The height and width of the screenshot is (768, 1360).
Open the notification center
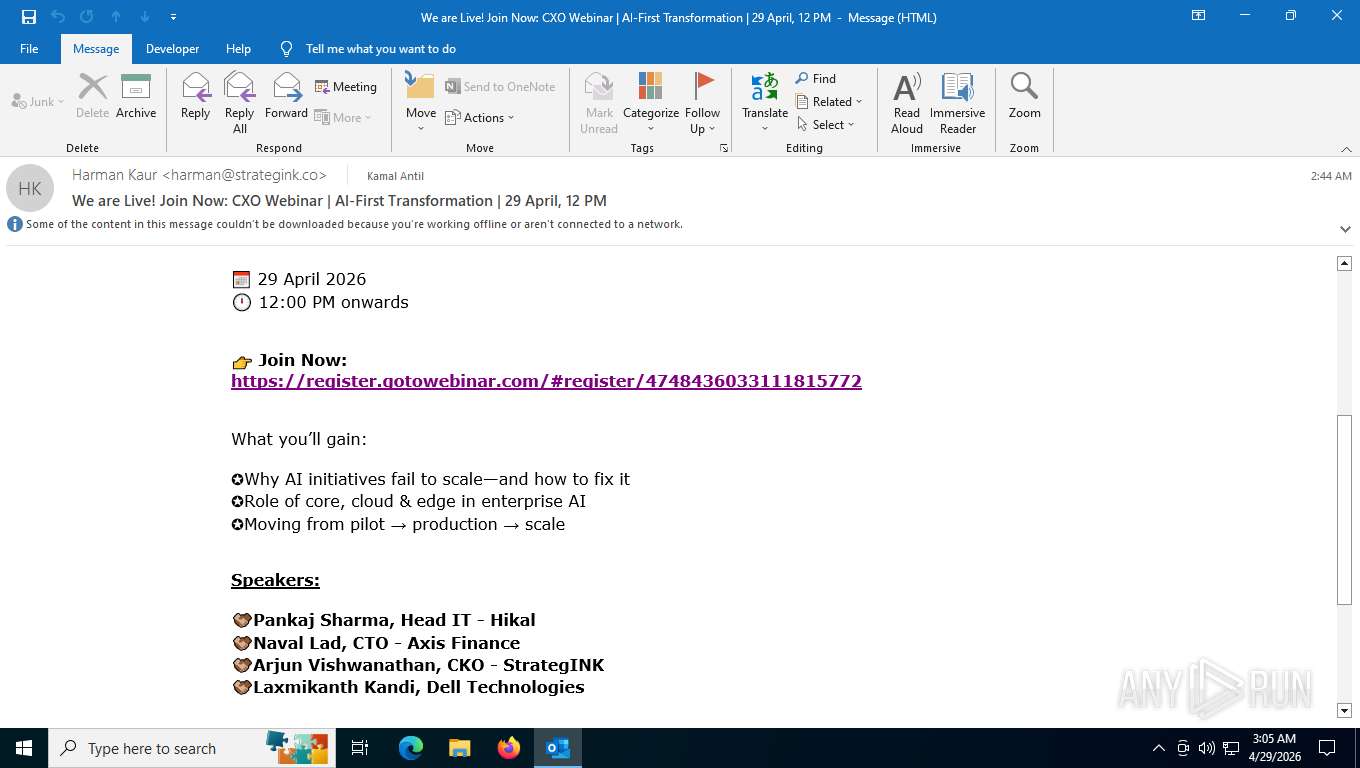(1327, 748)
